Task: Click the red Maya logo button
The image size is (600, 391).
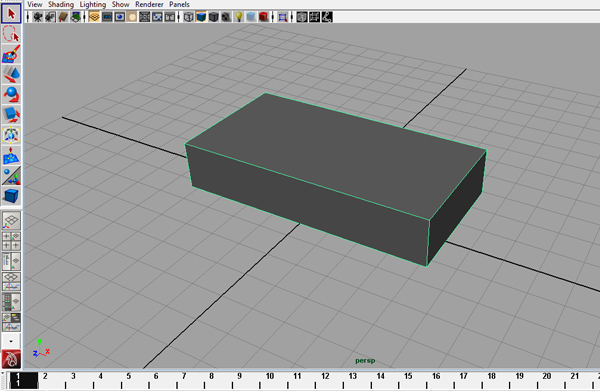Action: click(x=11, y=359)
